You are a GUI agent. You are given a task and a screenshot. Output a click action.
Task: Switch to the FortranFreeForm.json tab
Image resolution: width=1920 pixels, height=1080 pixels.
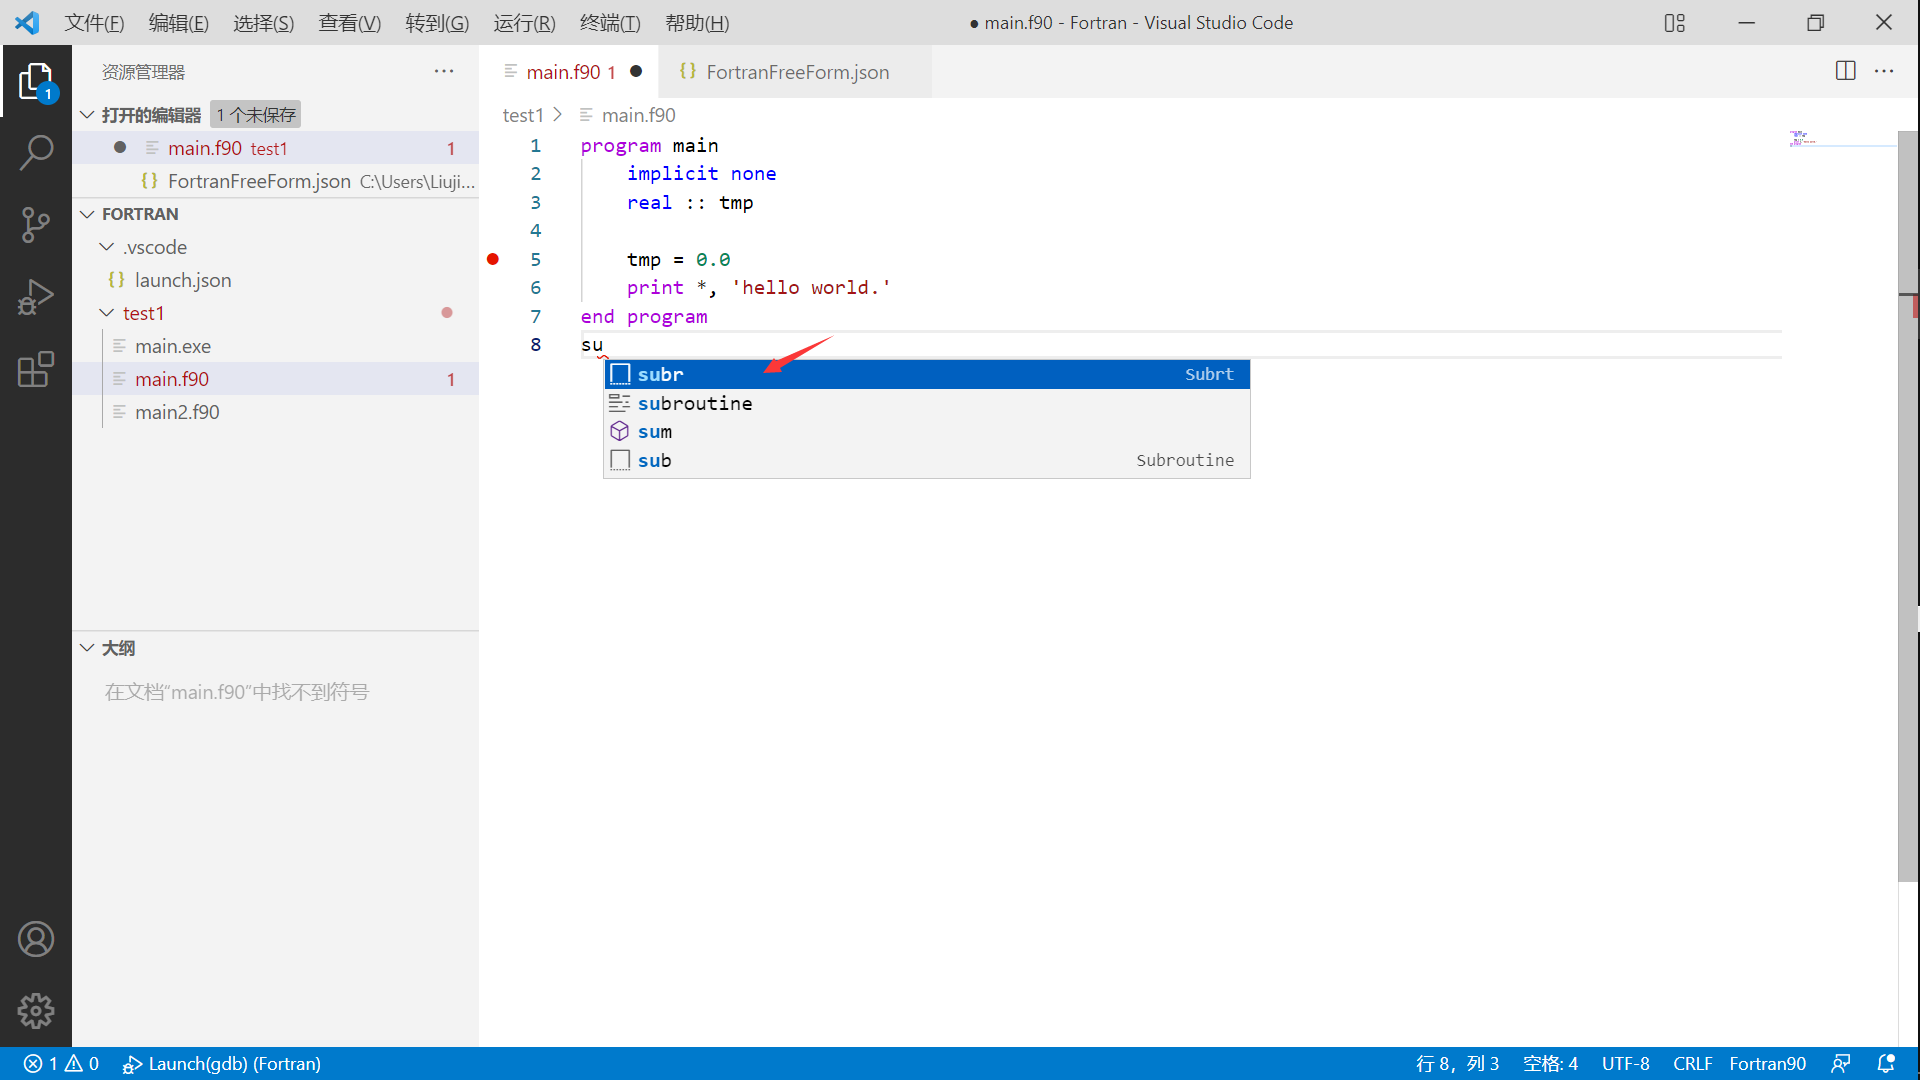[x=797, y=72]
